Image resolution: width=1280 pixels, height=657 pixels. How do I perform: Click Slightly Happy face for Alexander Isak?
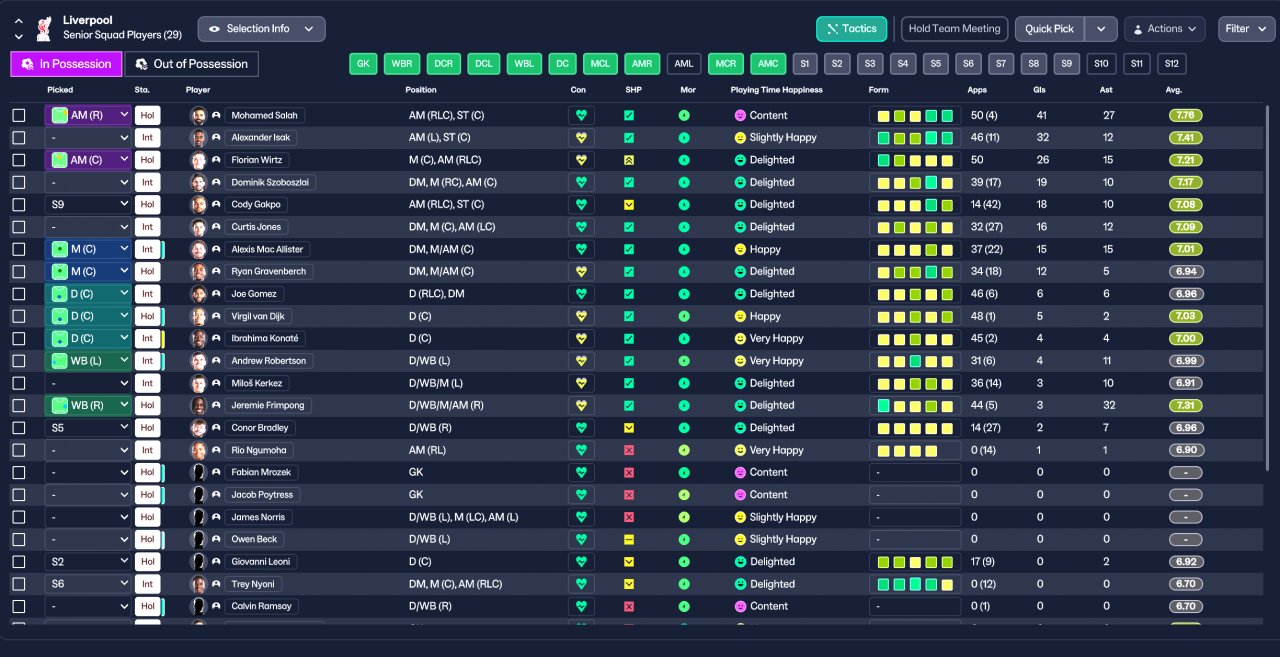click(740, 138)
